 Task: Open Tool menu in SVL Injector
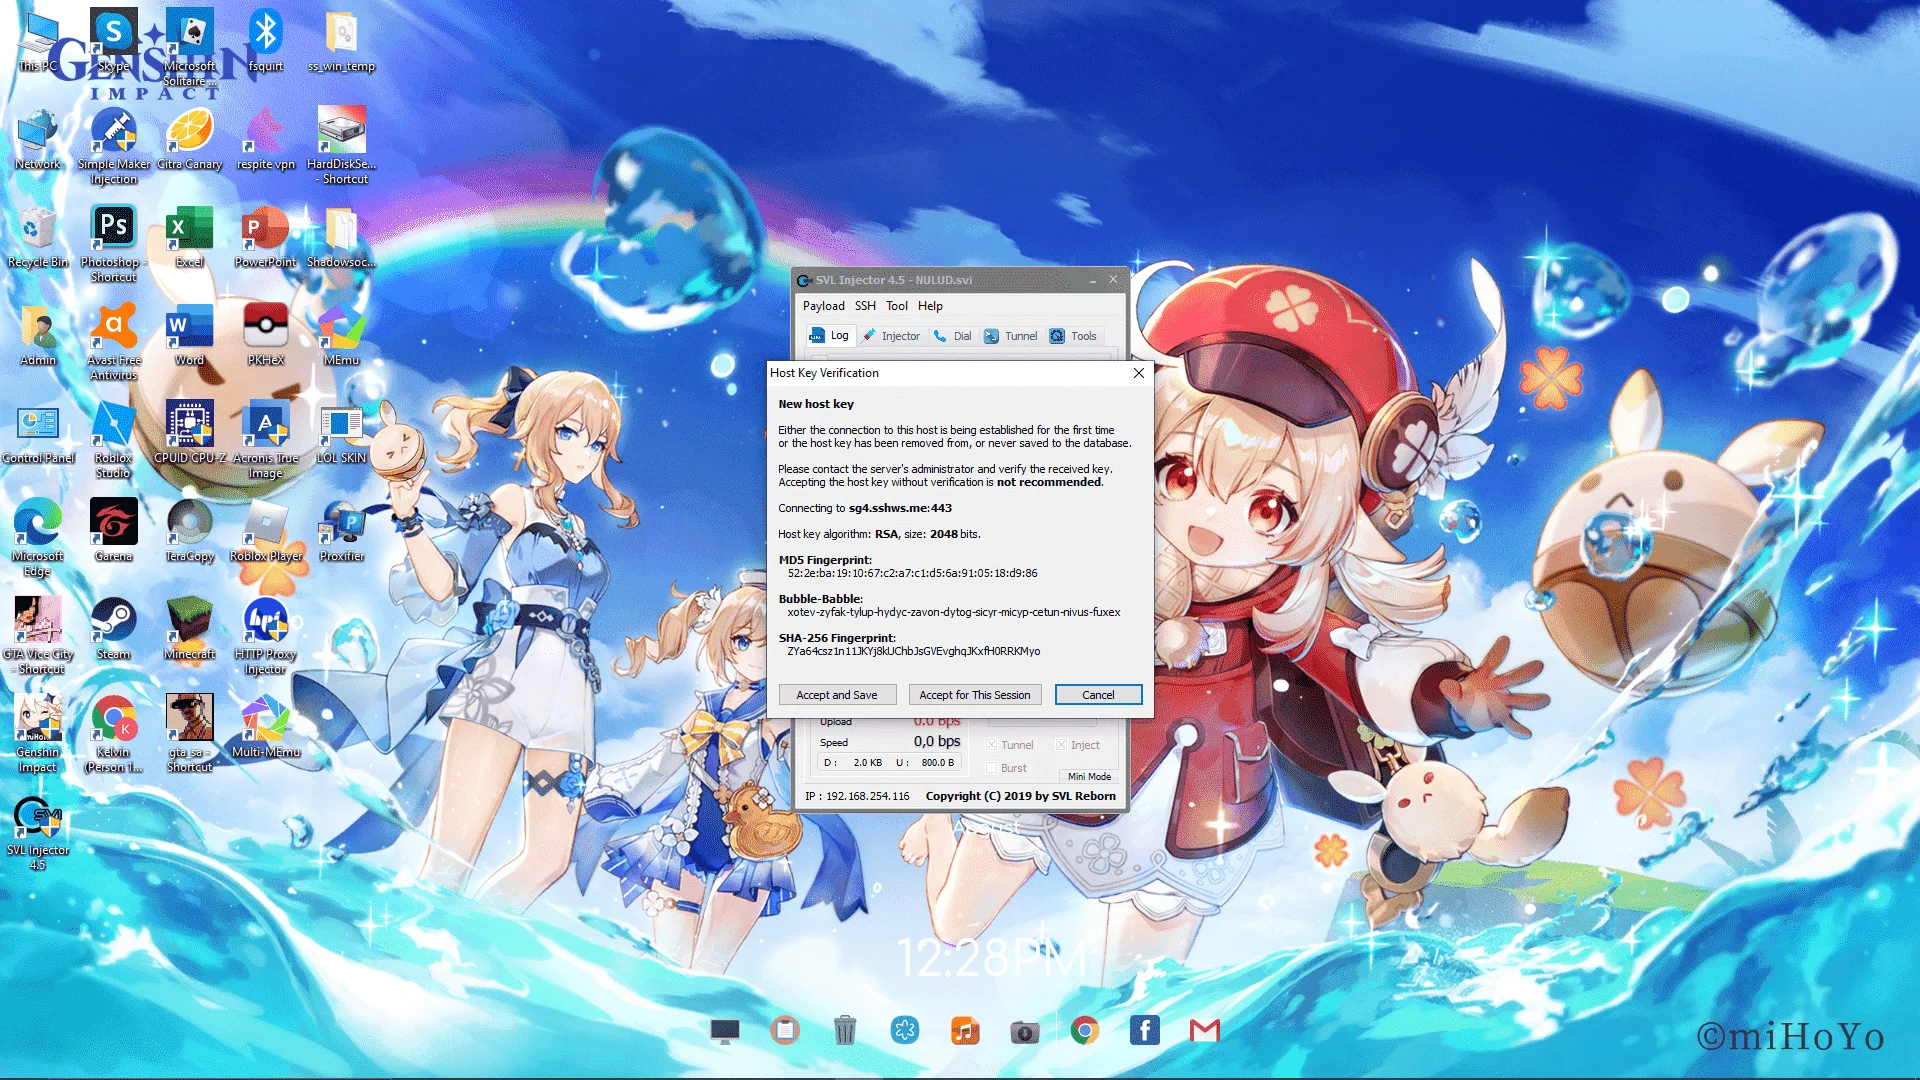(x=897, y=306)
